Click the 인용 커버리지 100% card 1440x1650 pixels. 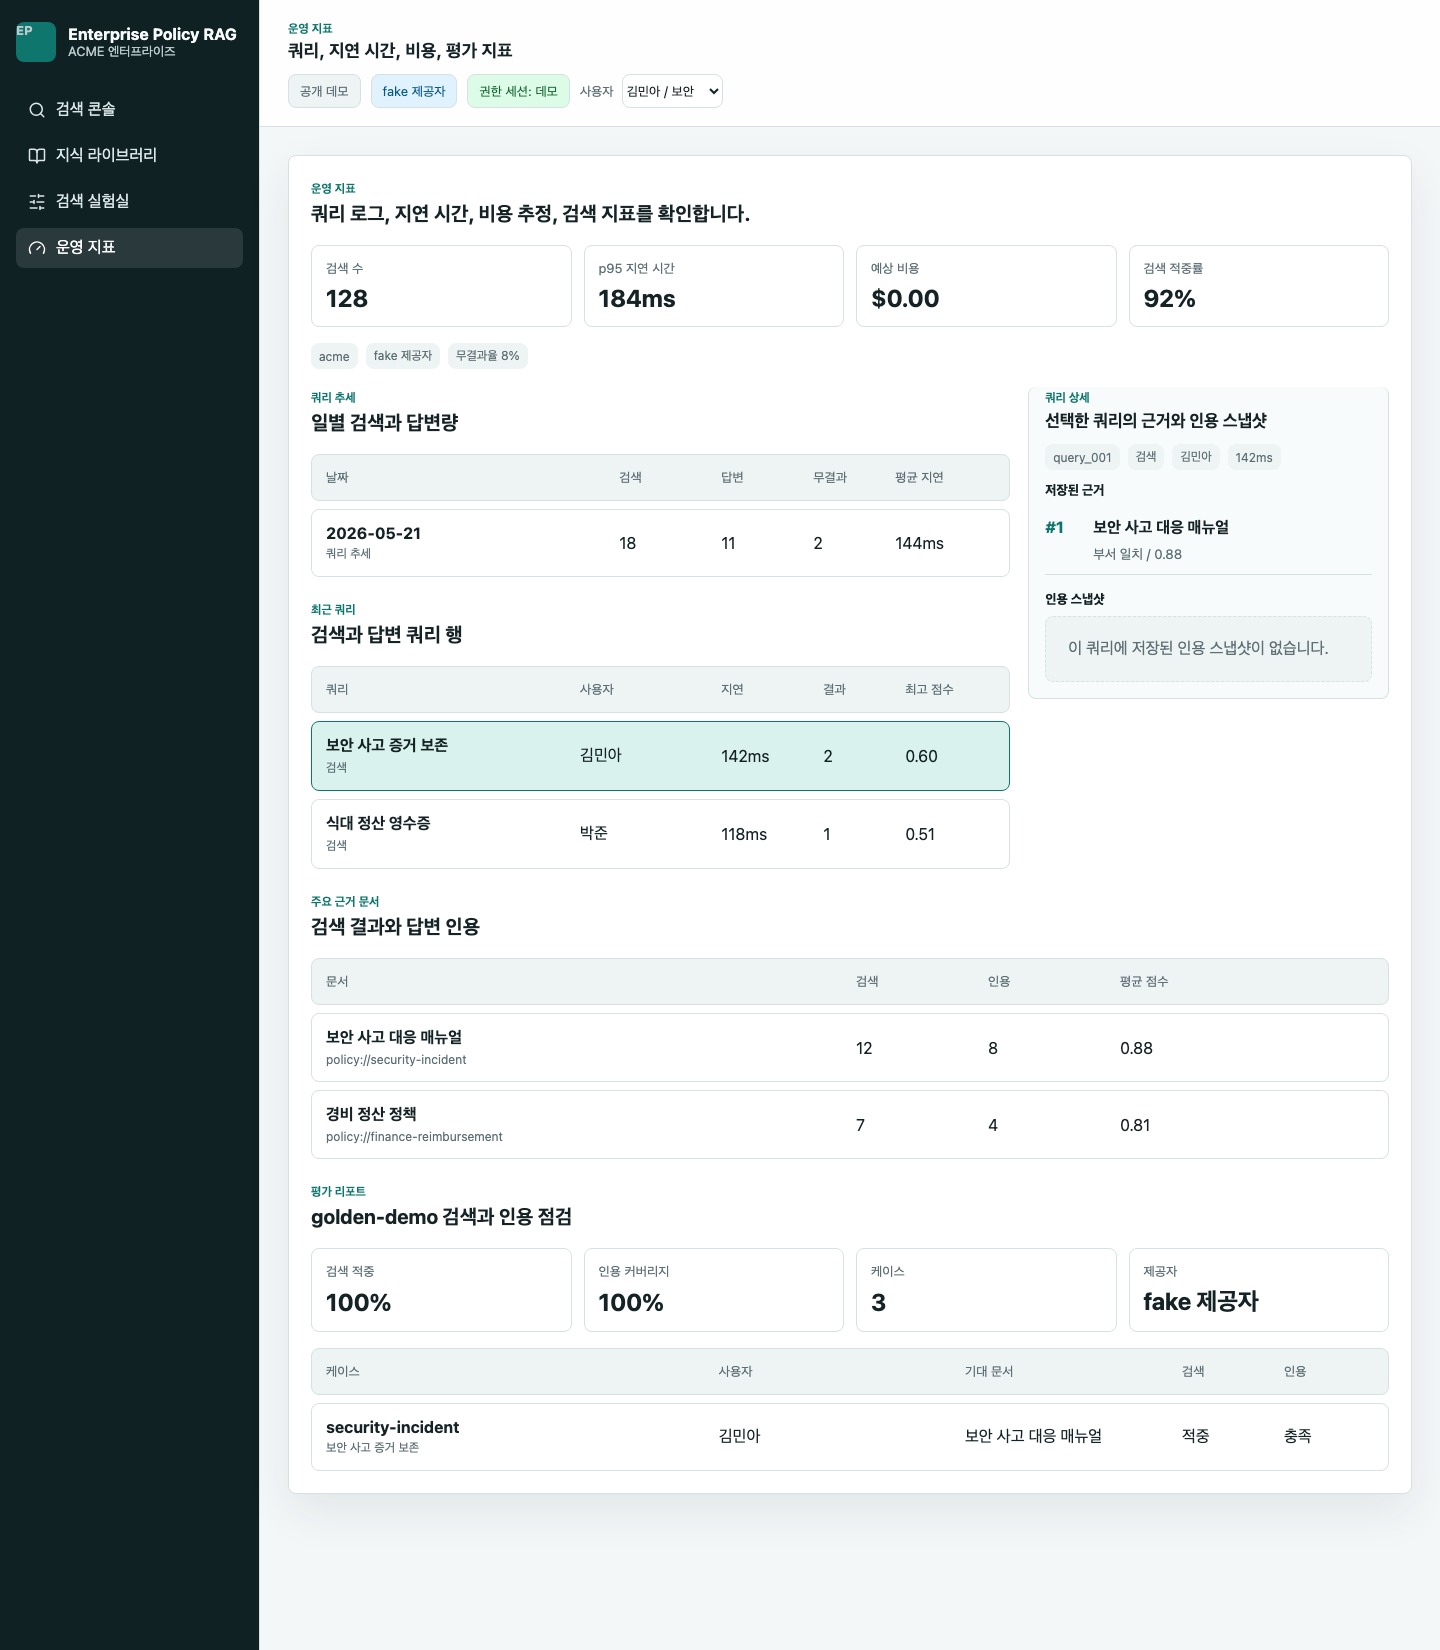coord(714,1290)
